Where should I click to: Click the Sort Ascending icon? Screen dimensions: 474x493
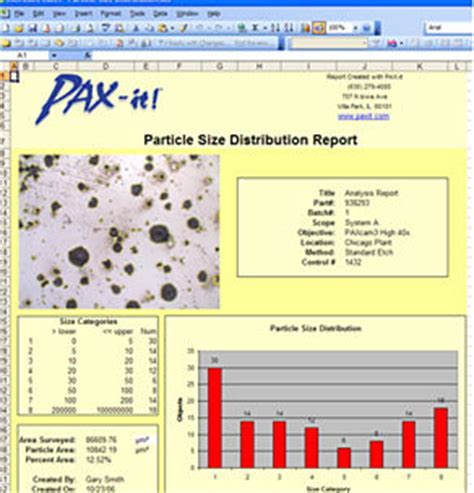(275, 28)
